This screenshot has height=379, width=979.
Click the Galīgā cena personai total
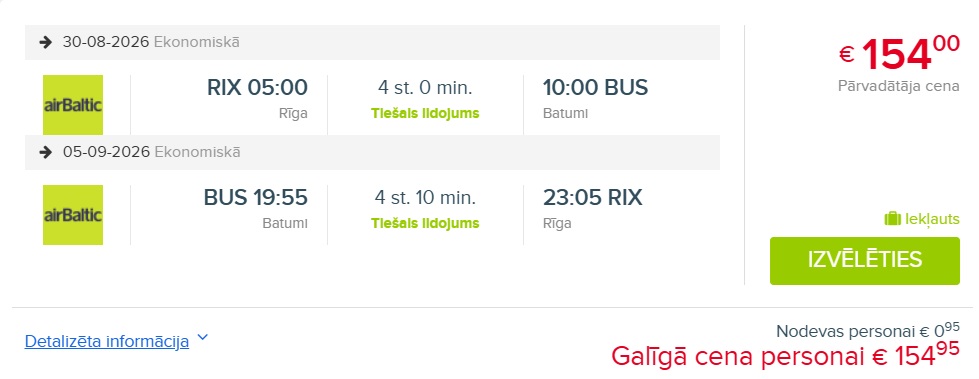pos(785,356)
